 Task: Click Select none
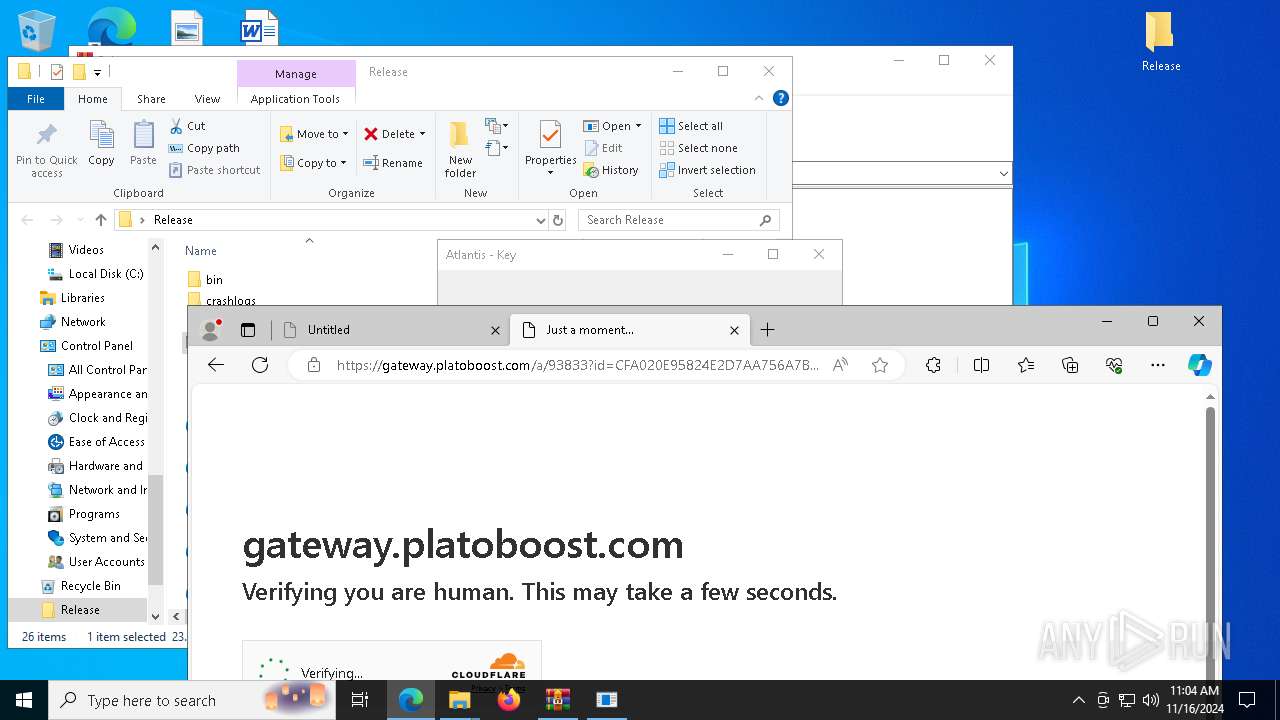[x=698, y=148]
